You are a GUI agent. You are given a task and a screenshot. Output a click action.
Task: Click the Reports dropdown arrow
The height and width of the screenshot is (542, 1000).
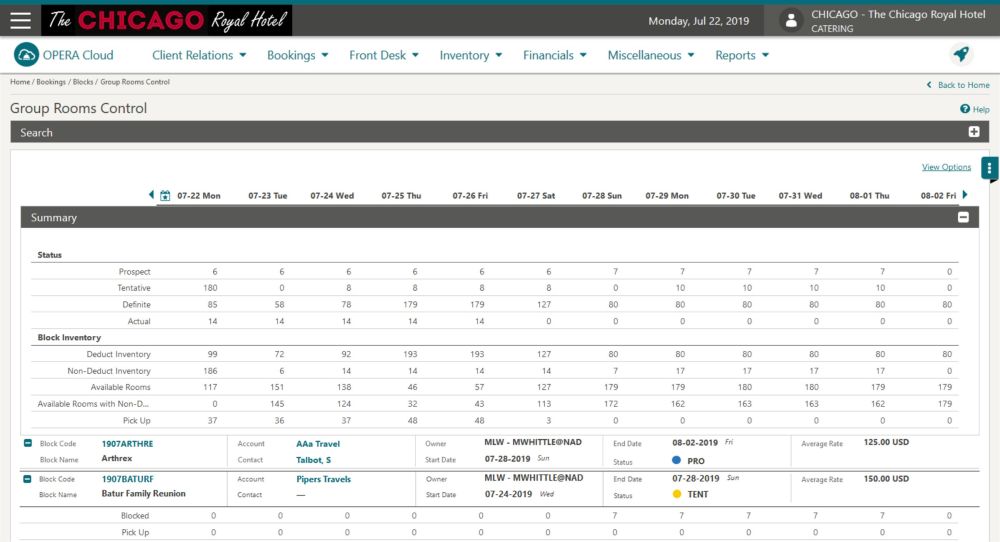(765, 55)
